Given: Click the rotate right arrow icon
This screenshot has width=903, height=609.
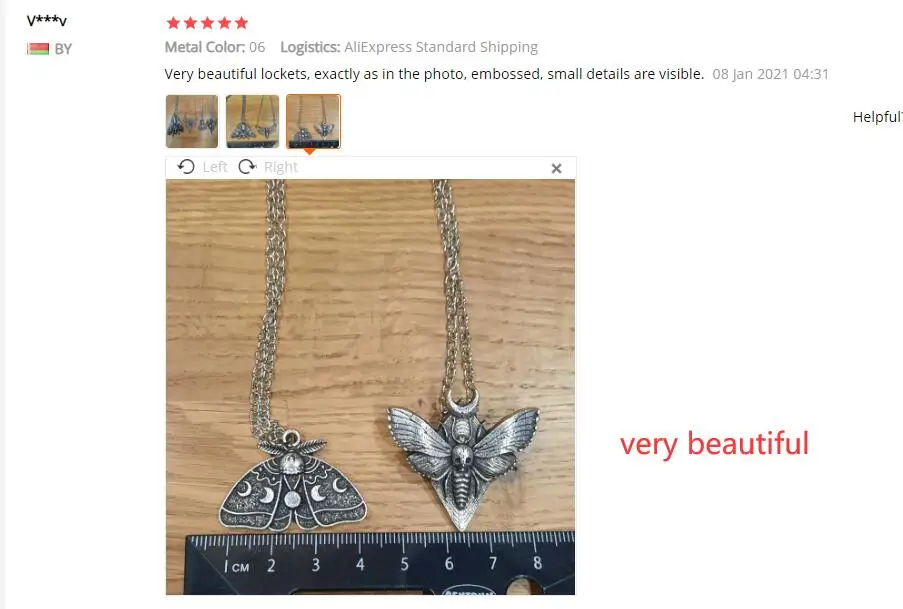Looking at the screenshot, I should 247,167.
